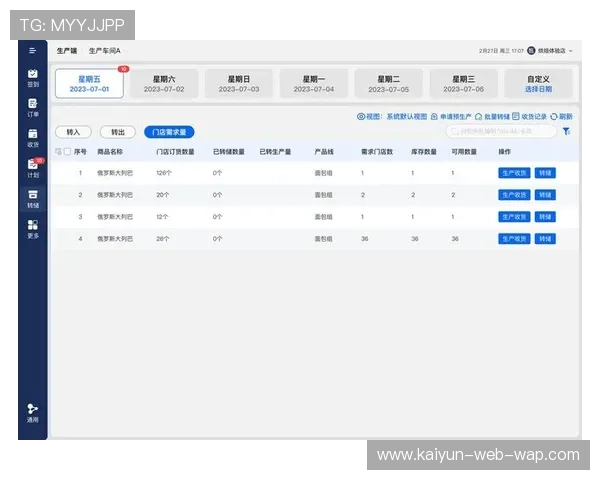Click the 需求门店数 column header
Image resolution: width=600 pixels, height=480 pixels.
point(377,152)
